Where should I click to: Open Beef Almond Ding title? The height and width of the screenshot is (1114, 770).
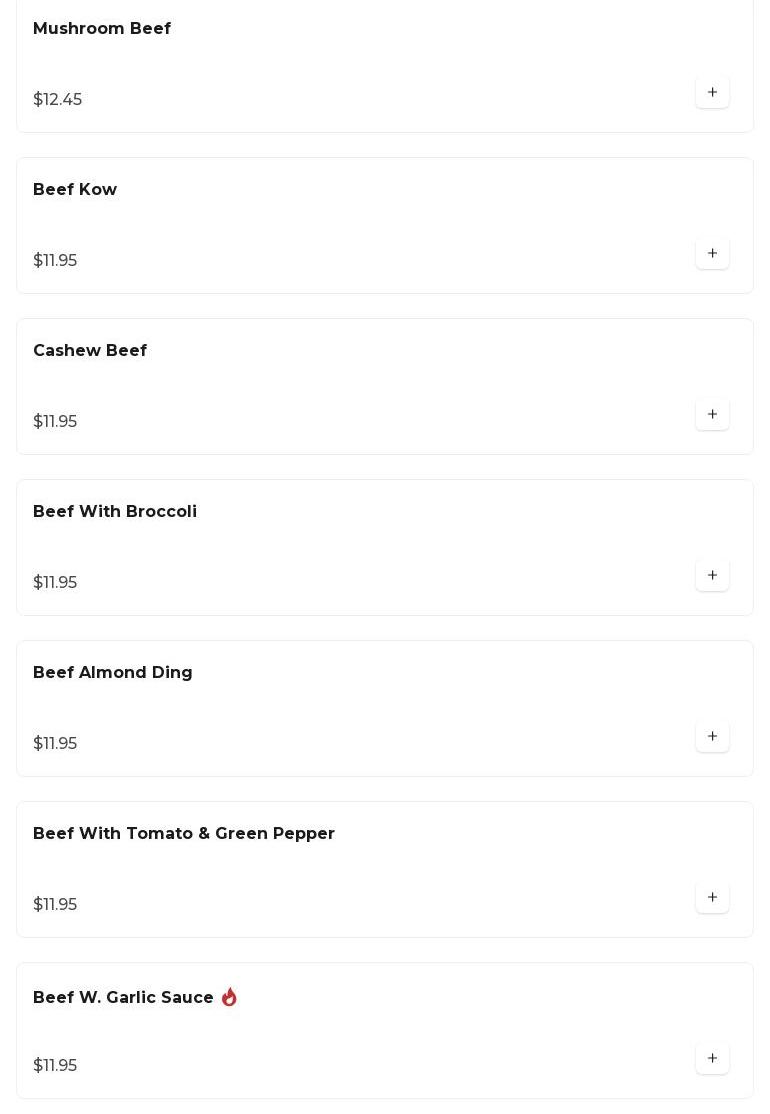(x=113, y=673)
